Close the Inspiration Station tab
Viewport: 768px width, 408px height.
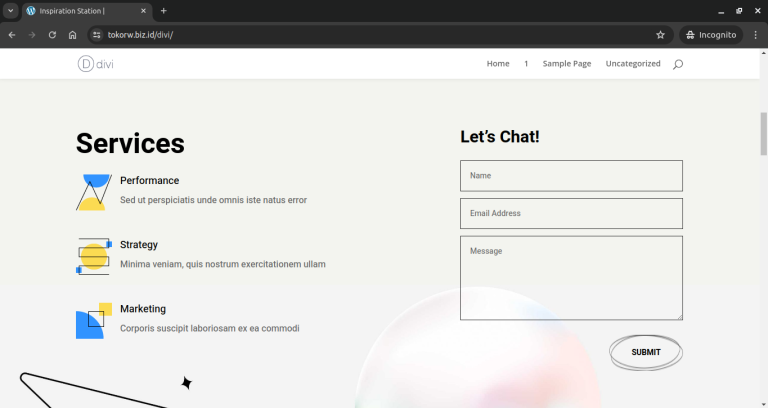(144, 11)
